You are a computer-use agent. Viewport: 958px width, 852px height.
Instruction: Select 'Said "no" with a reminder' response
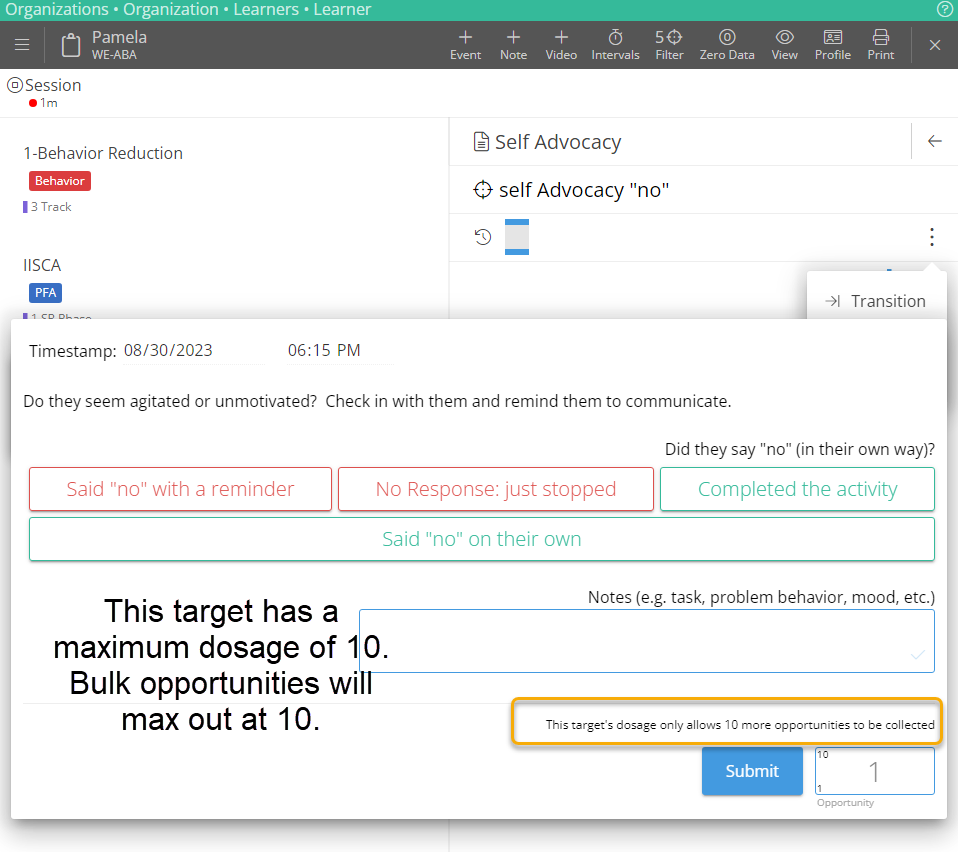pyautogui.click(x=180, y=489)
